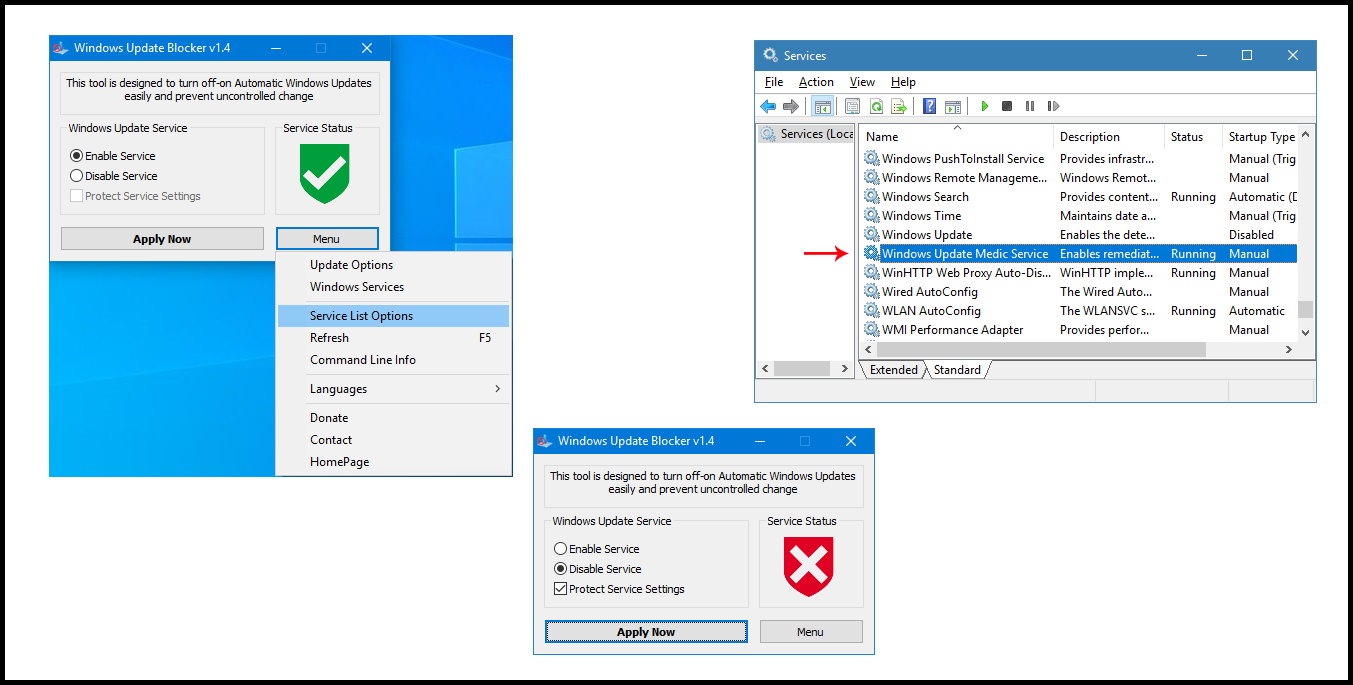Screen dimensions: 1353x685
Task: Open the File menu in Services
Action: coord(774,82)
